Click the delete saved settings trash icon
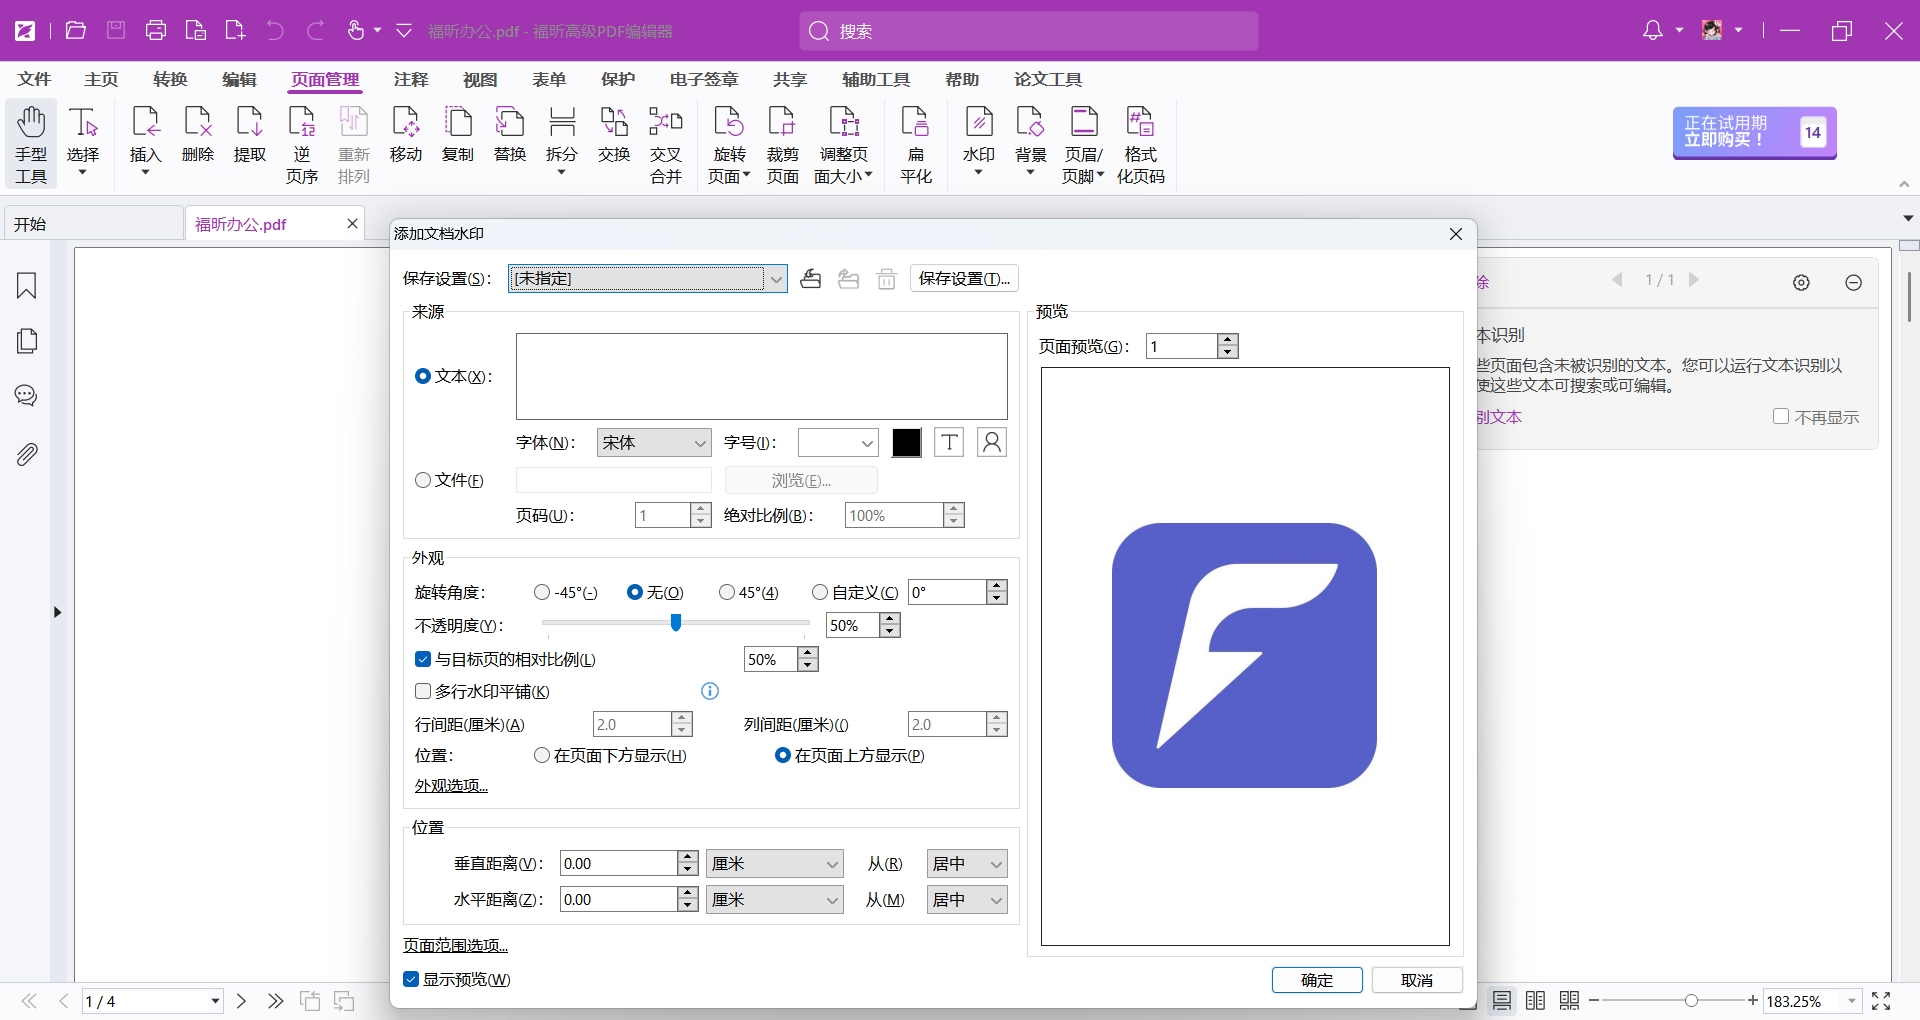 (887, 279)
